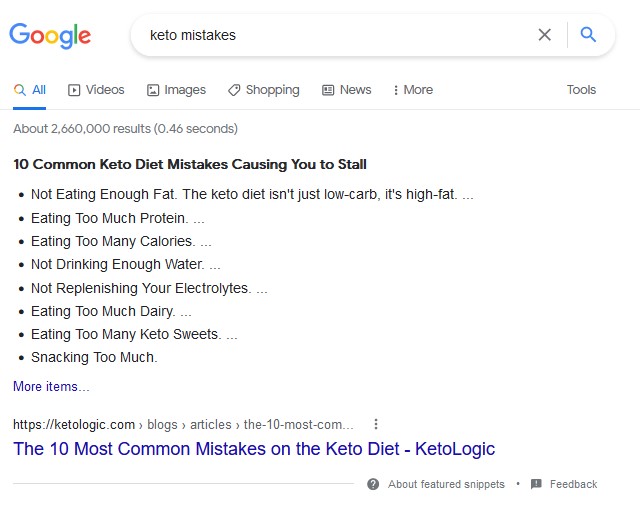
Task: Open the three-dot menu beside the ketologic URL
Action: click(376, 424)
